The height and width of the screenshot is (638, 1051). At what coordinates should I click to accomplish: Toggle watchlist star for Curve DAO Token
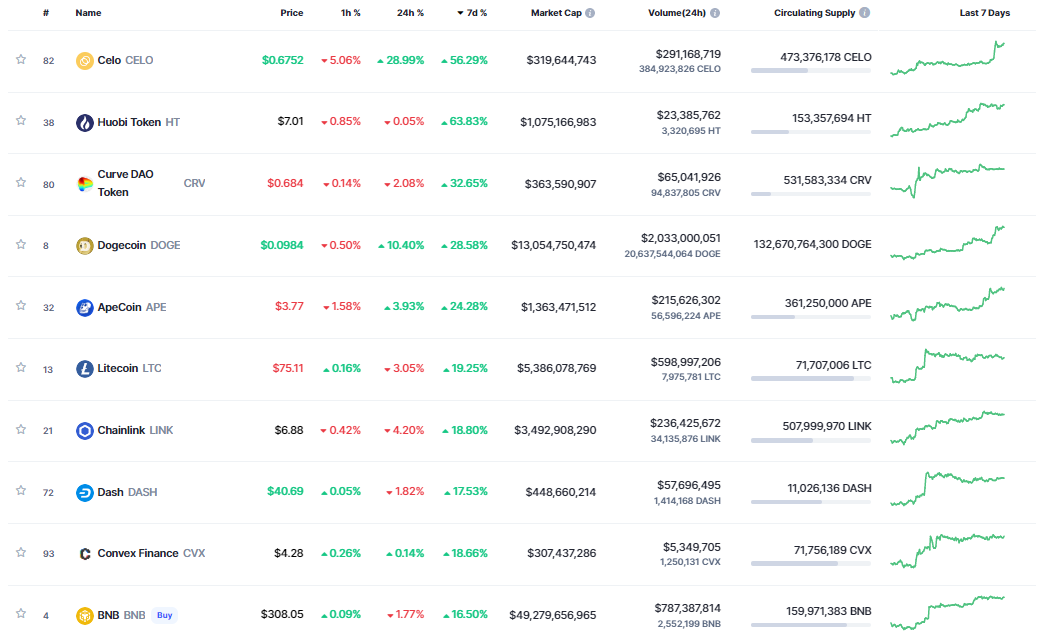click(x=21, y=182)
